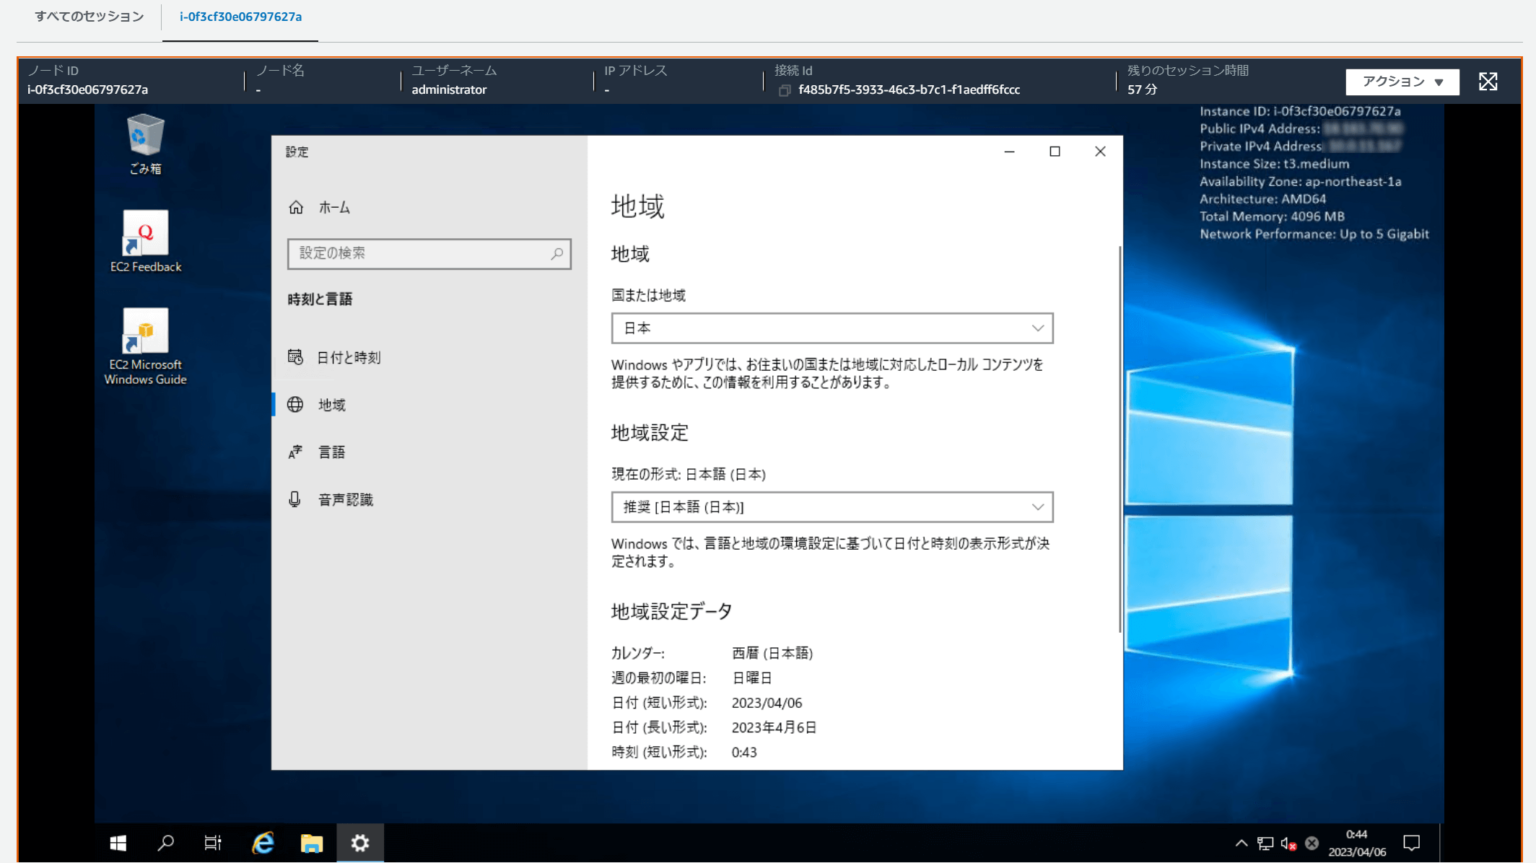Open the ごみ箱 on the desktop
The height and width of the screenshot is (863, 1536).
click(145, 137)
